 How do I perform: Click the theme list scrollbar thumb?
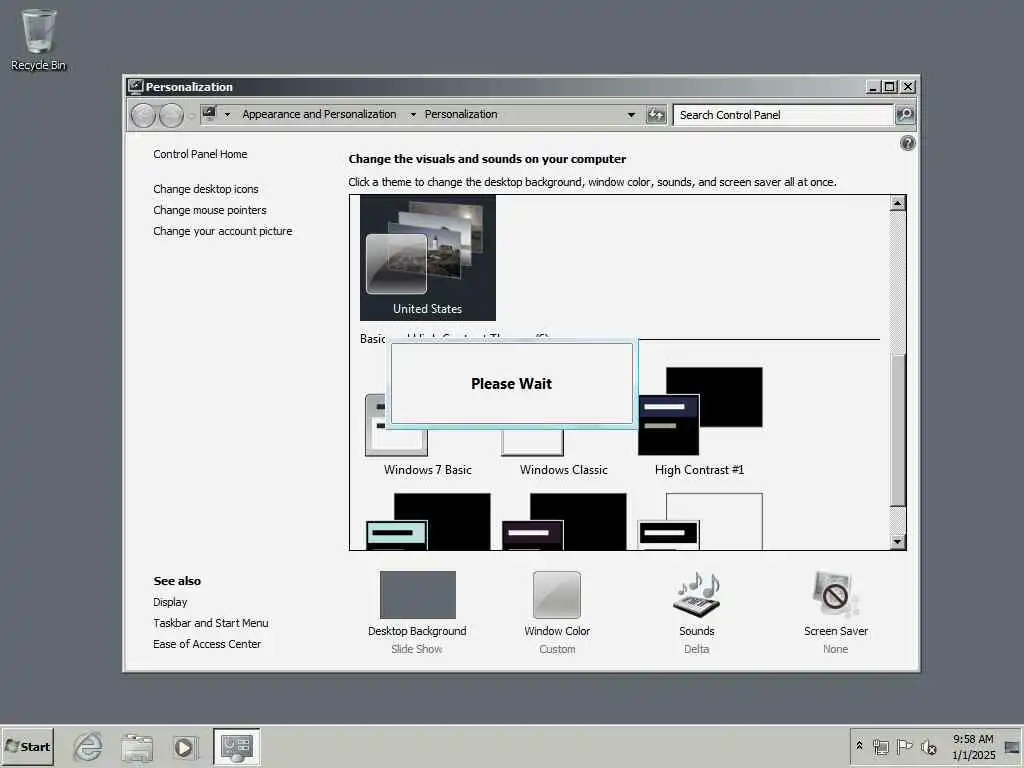(x=898, y=430)
